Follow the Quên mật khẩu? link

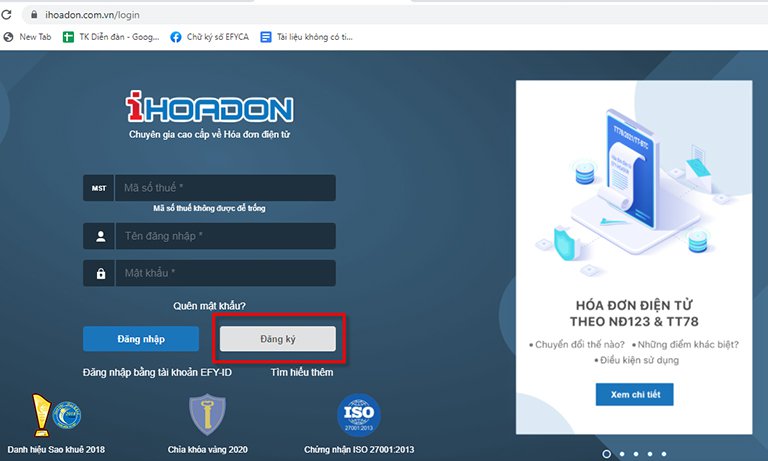(209, 306)
